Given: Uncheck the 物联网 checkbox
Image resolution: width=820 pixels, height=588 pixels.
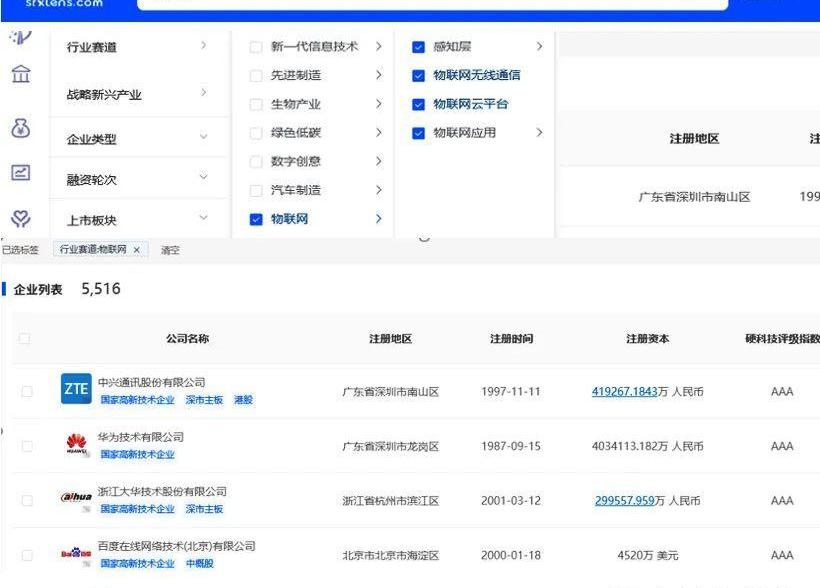Looking at the screenshot, I should tap(256, 219).
